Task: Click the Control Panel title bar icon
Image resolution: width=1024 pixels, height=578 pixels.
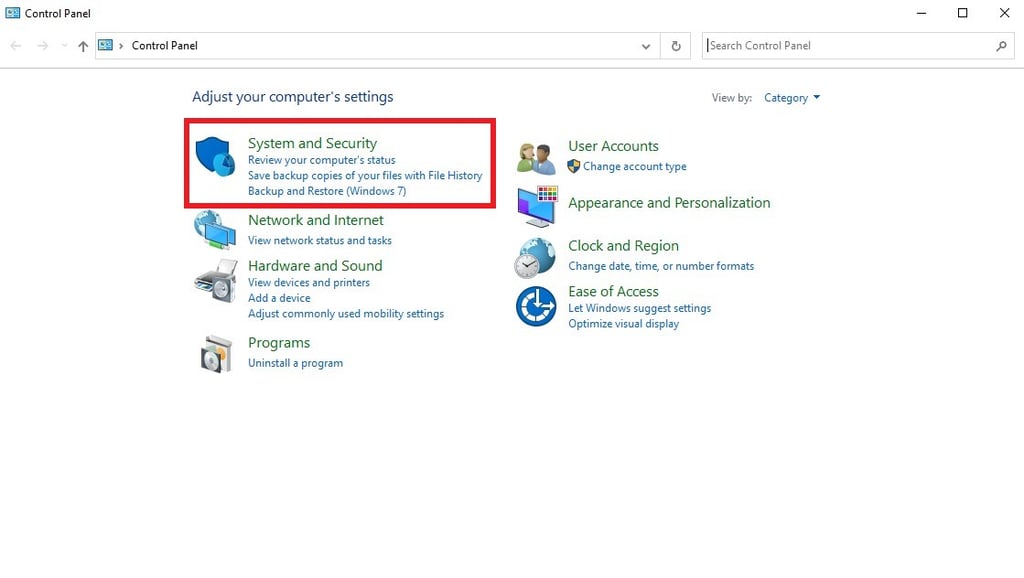Action: (12, 12)
